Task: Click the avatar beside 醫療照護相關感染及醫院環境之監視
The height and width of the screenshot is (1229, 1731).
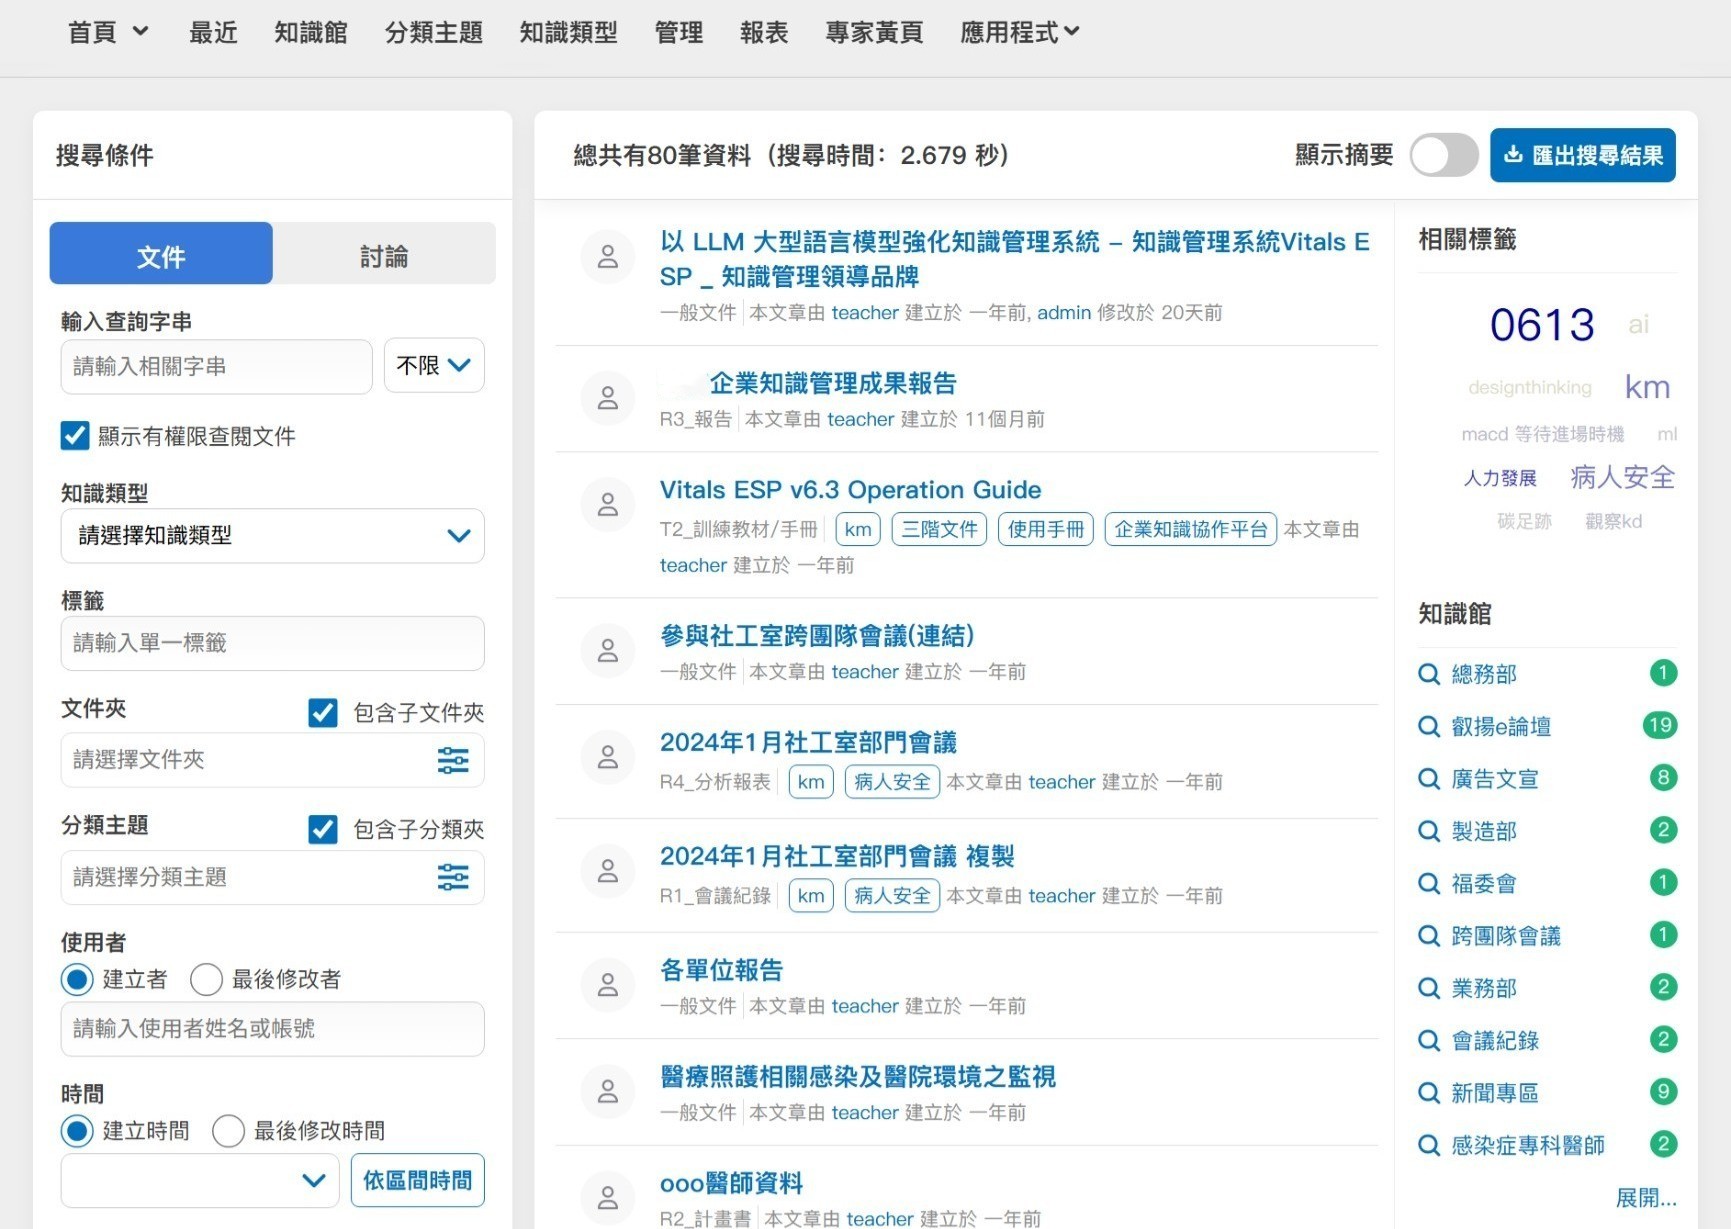Action: (x=607, y=1091)
